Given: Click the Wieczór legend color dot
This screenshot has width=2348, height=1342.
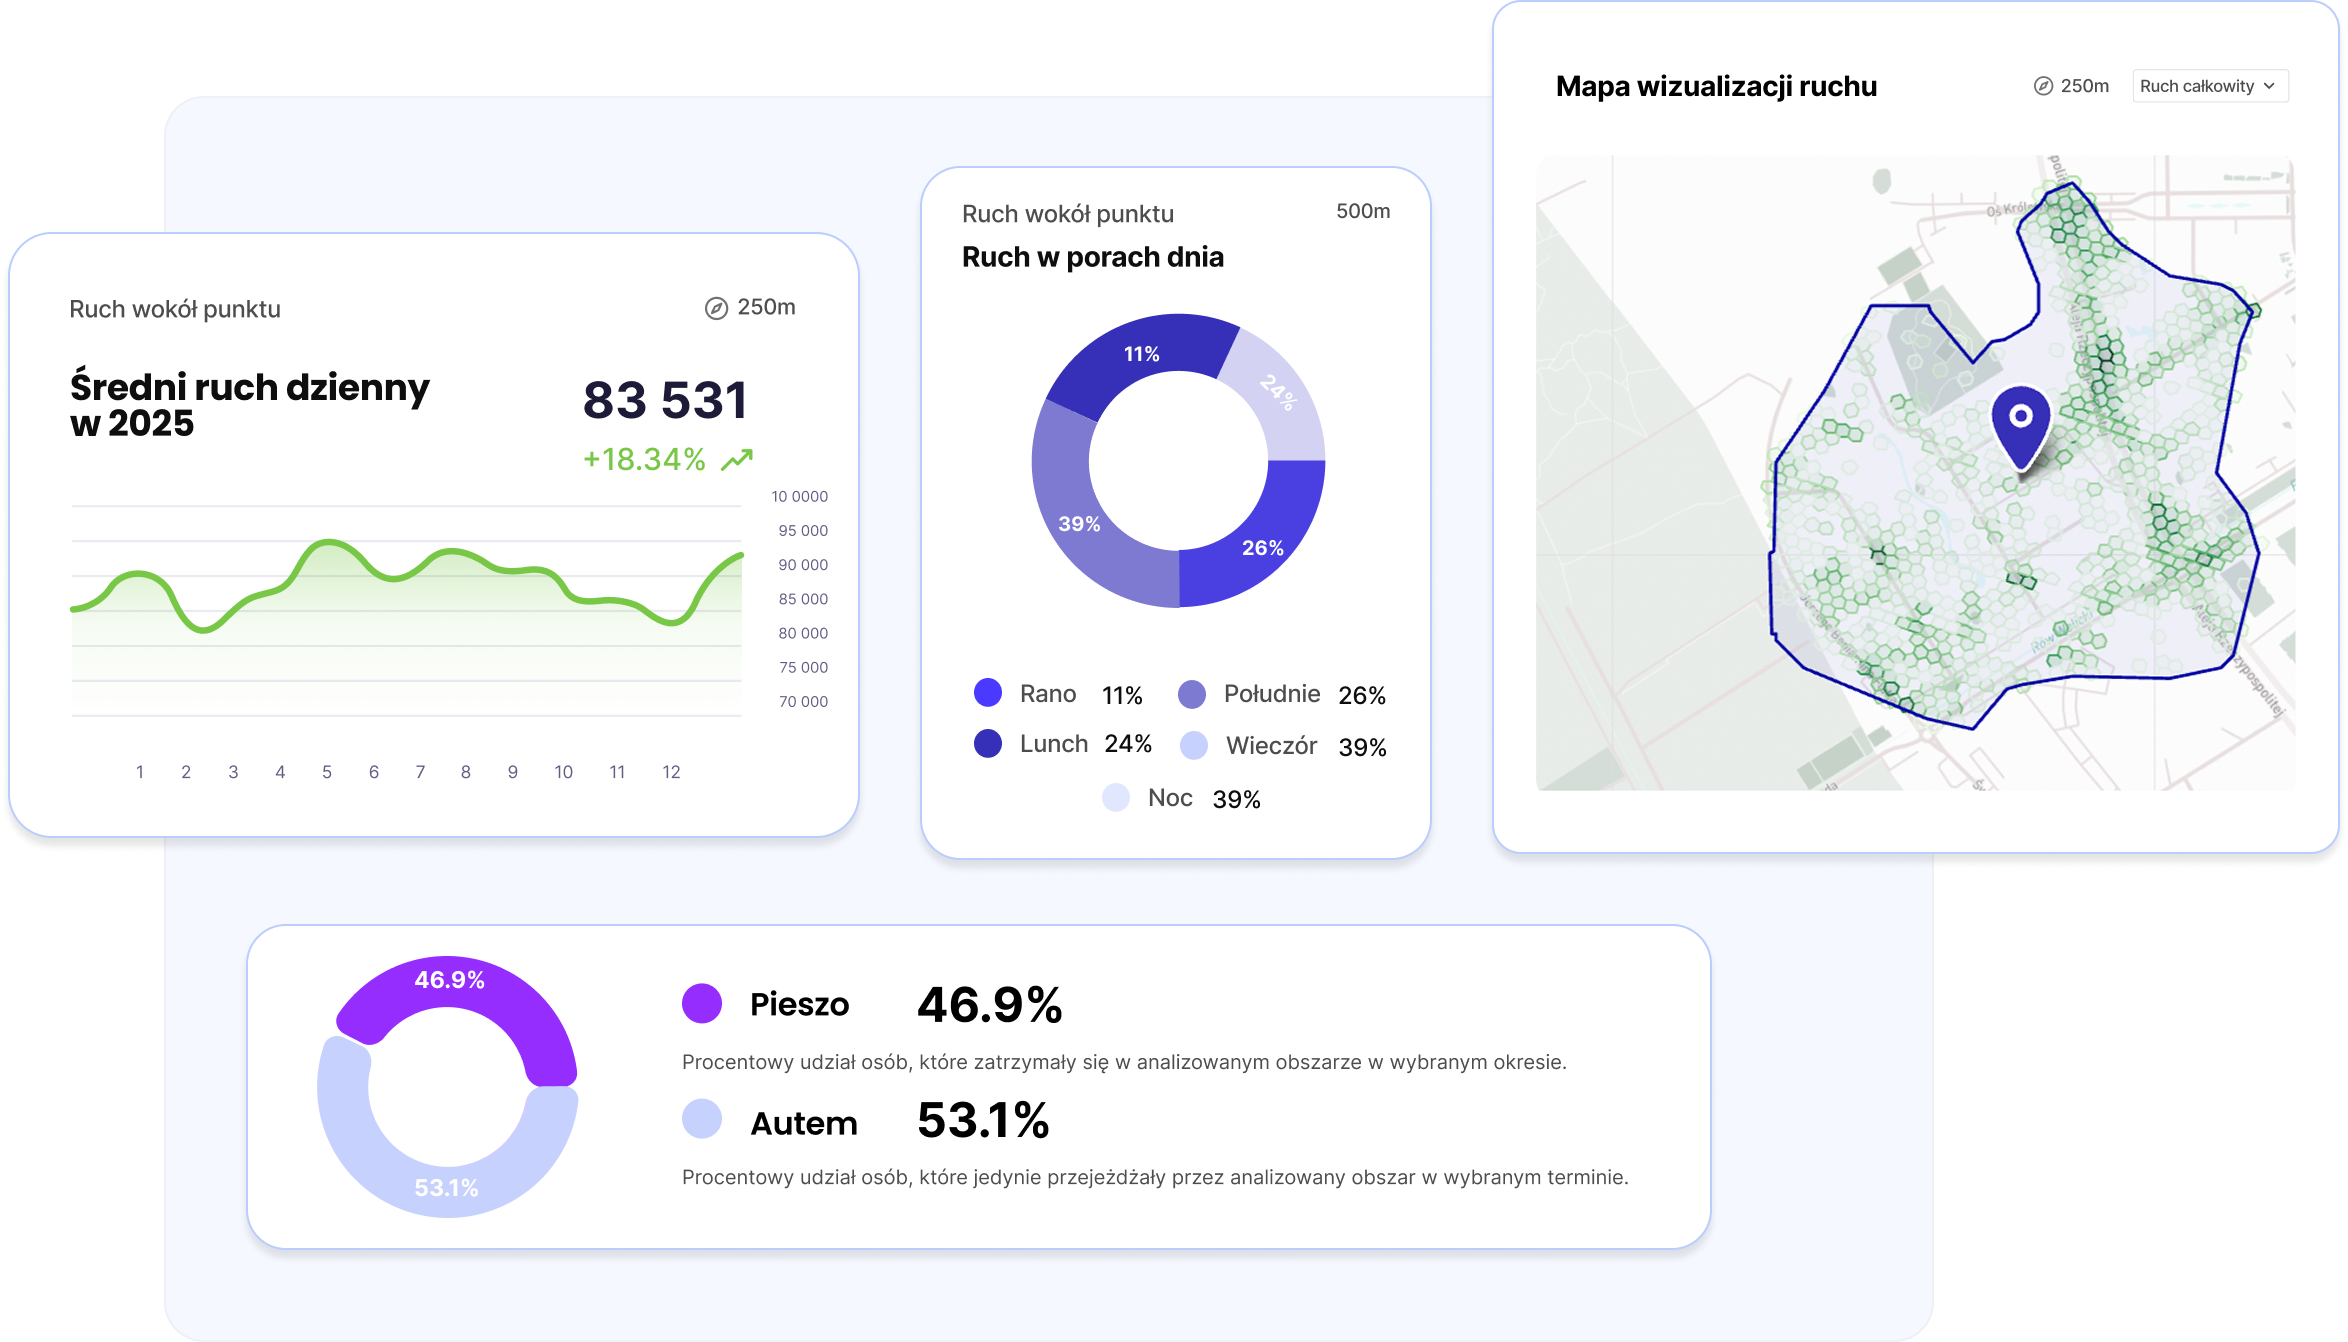Looking at the screenshot, I should point(1194,746).
